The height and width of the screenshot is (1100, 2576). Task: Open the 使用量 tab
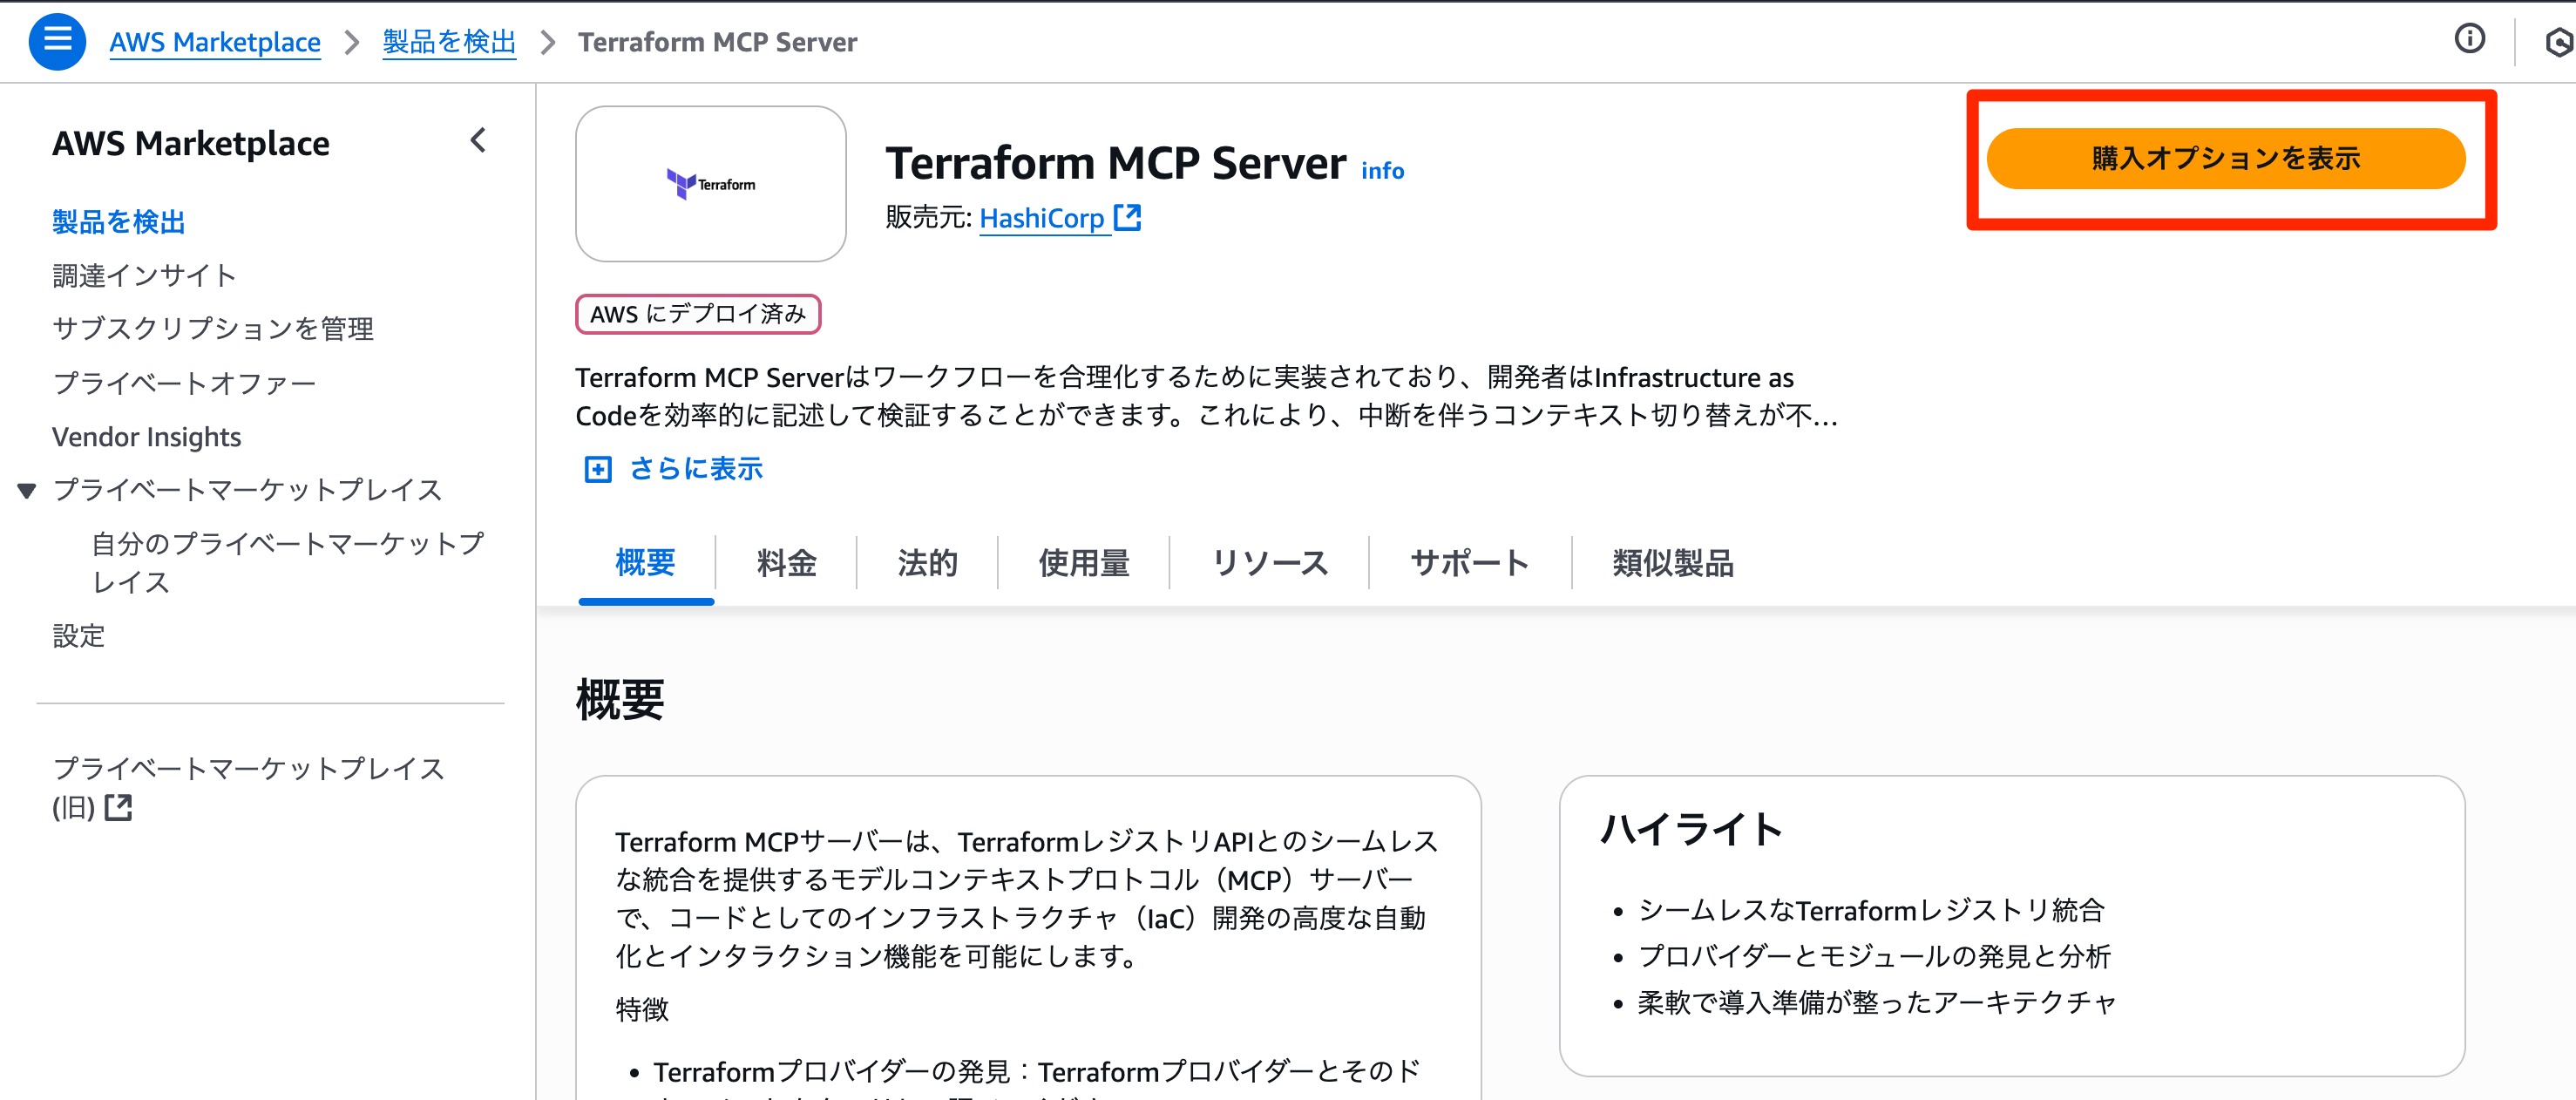coord(1084,563)
